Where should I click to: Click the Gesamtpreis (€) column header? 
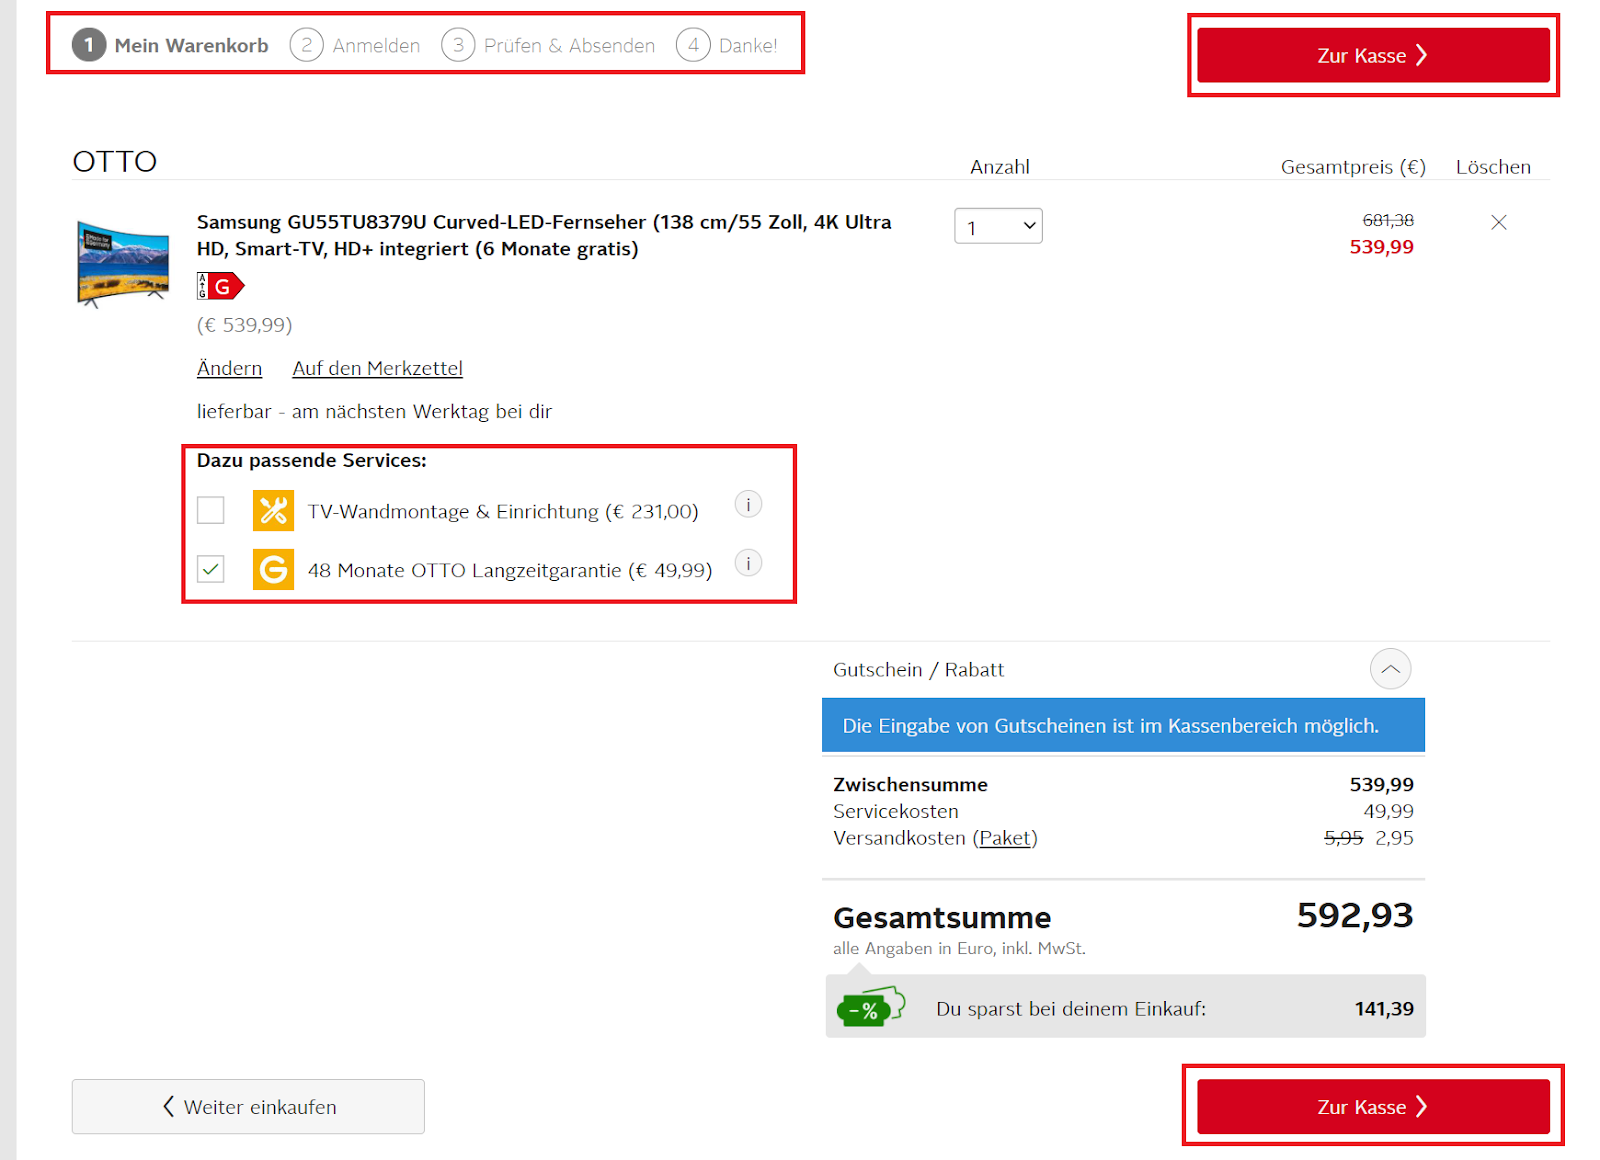1353,167
